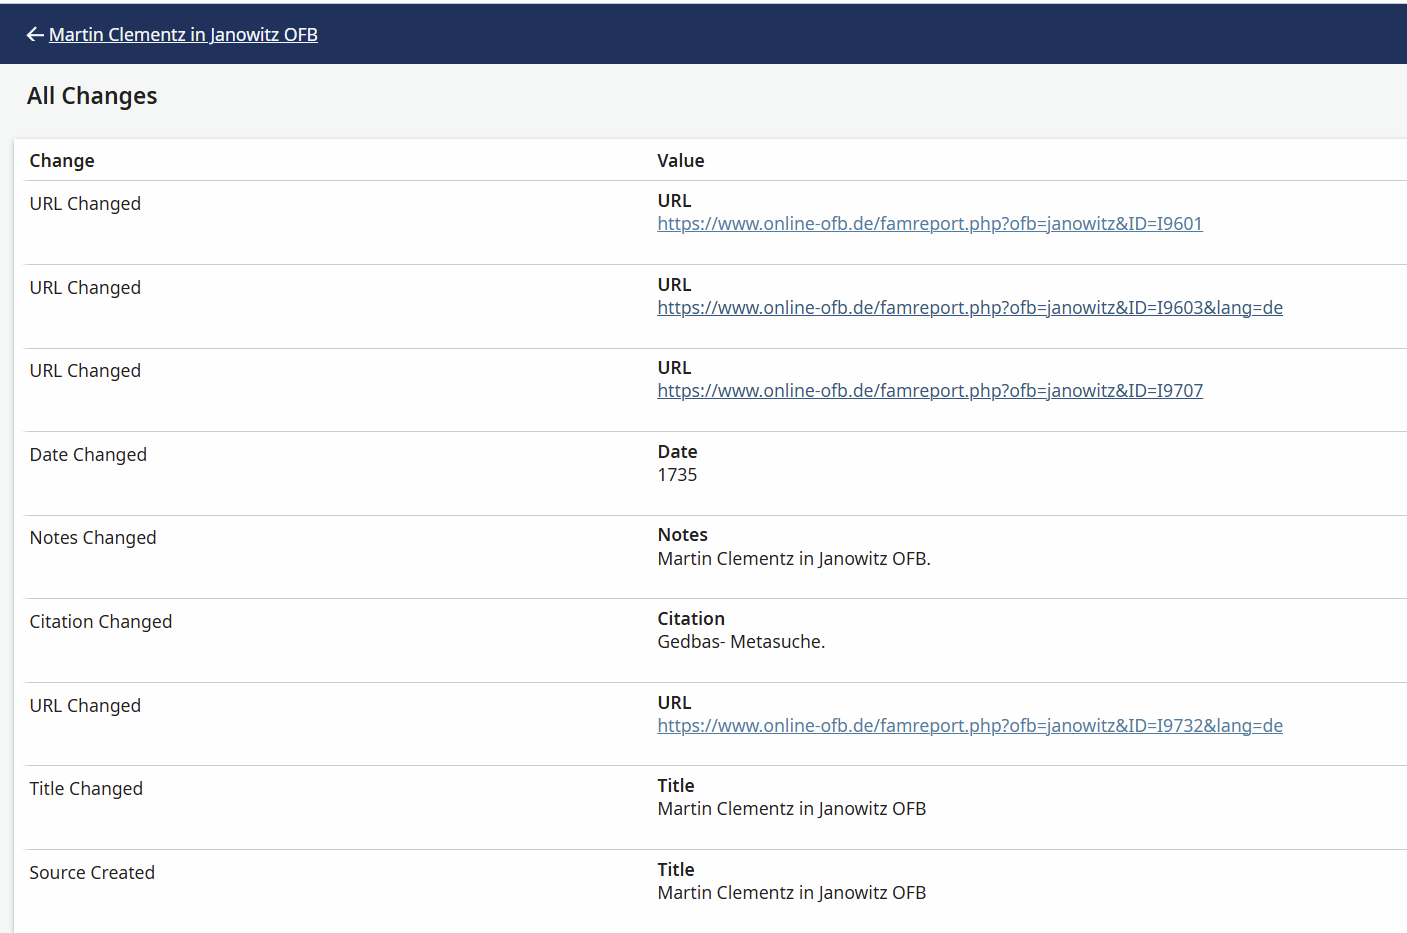Click the Change column header
Image resolution: width=1407 pixels, height=933 pixels.
62,161
